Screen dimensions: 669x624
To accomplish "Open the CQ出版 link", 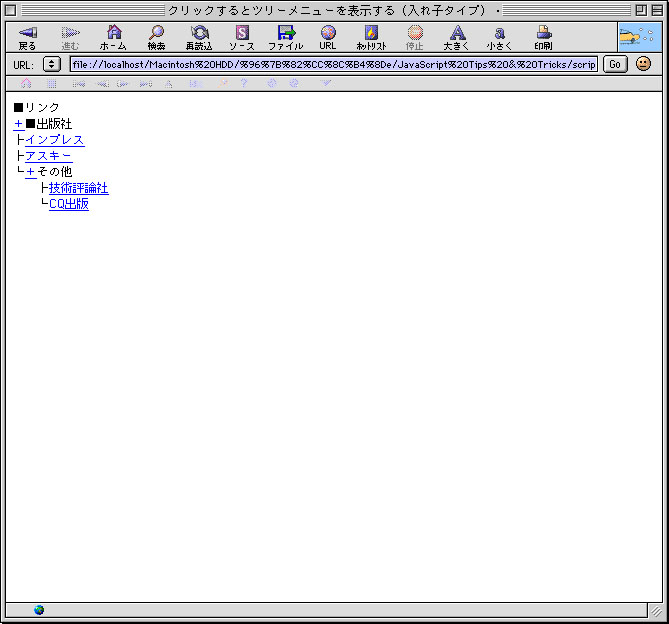I will 69,204.
